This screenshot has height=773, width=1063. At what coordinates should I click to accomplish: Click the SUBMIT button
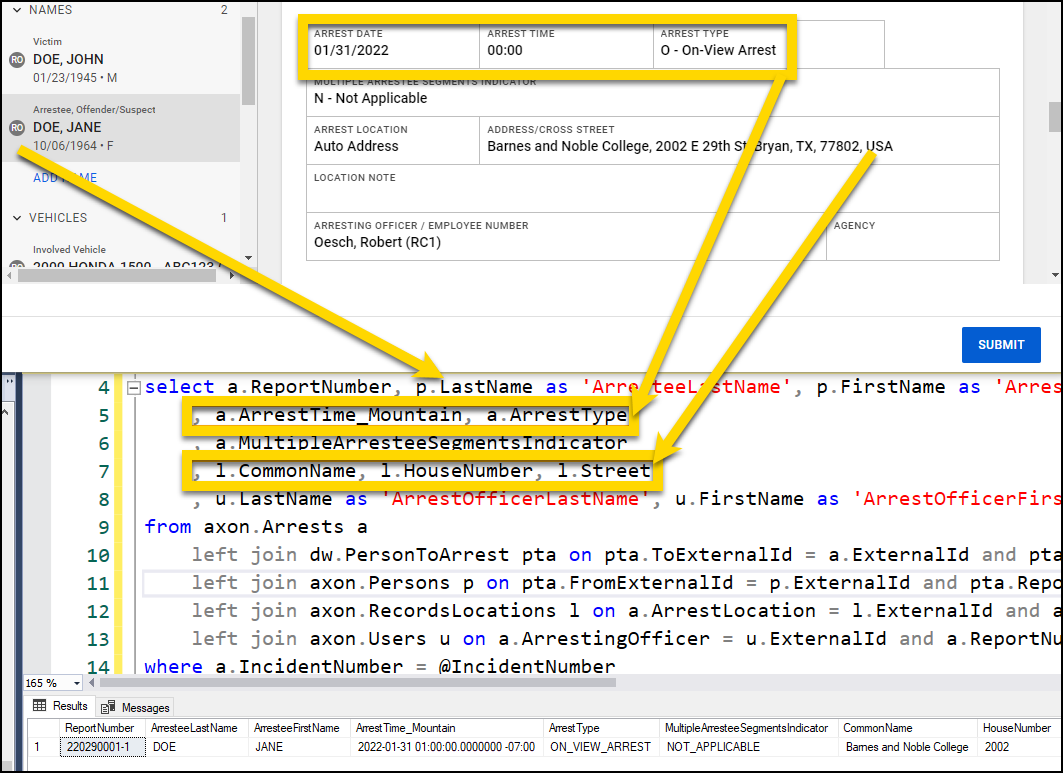click(x=1001, y=345)
